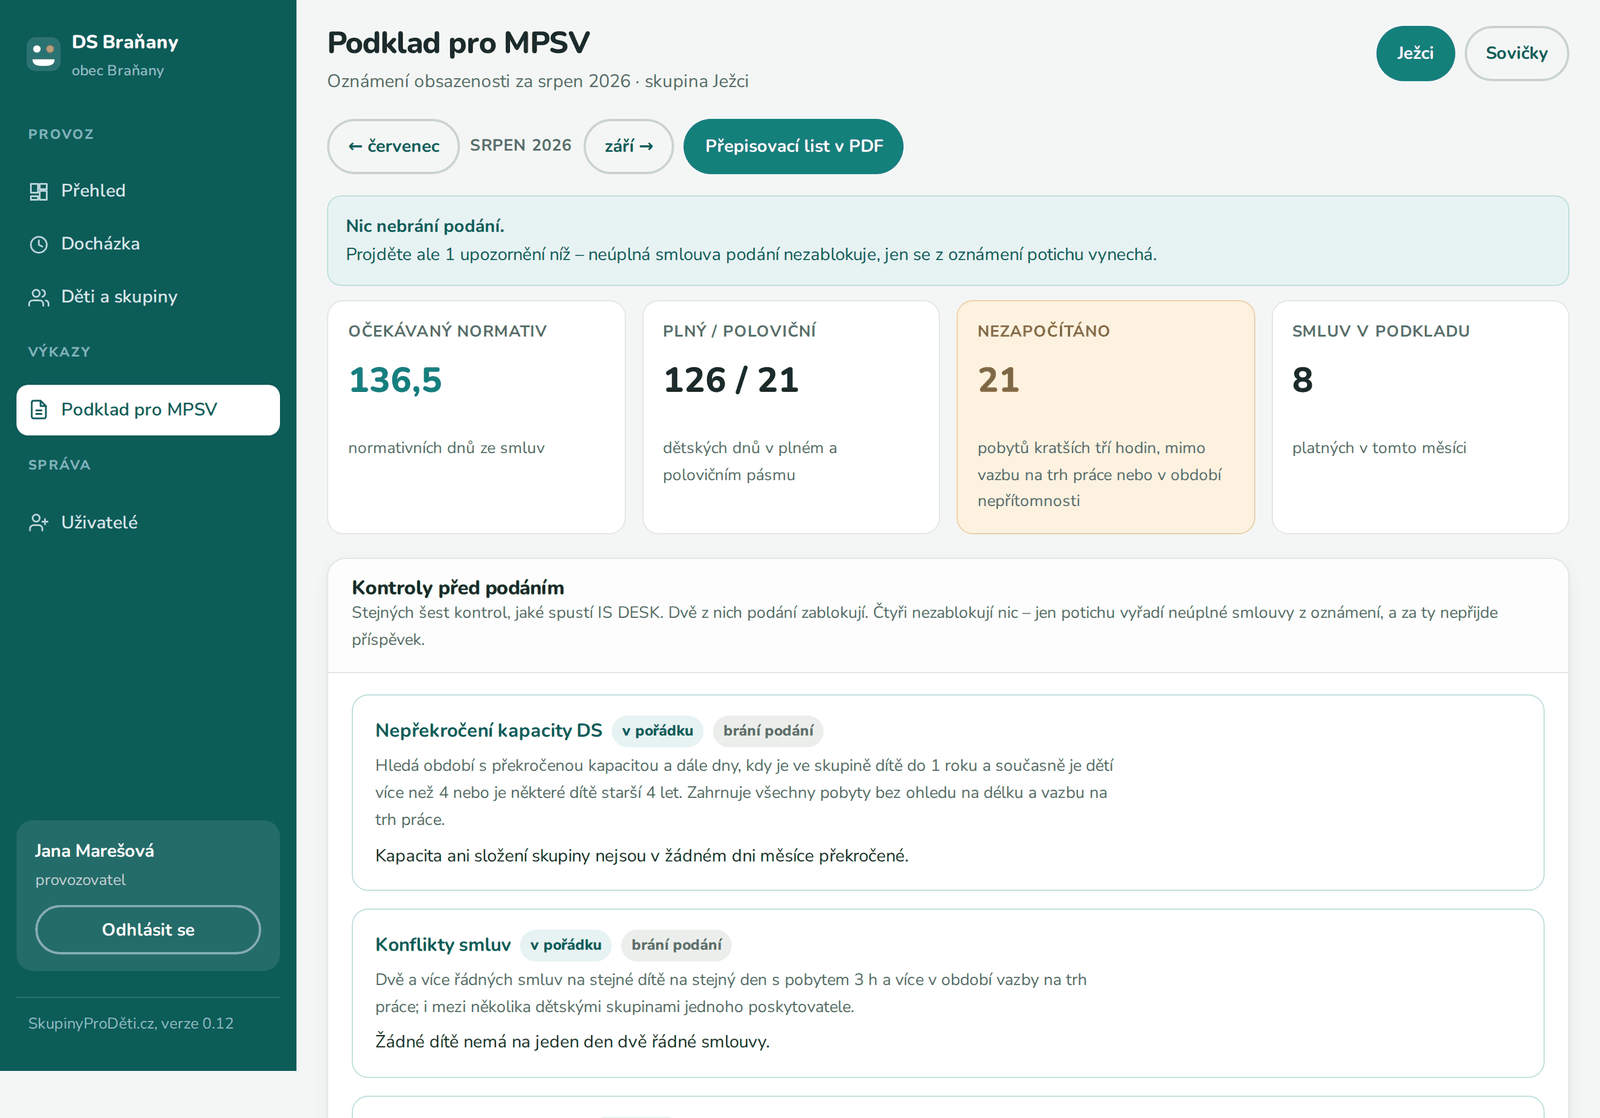The image size is (1600, 1118).
Task: Click the Docházka clock icon
Action: [x=39, y=244]
